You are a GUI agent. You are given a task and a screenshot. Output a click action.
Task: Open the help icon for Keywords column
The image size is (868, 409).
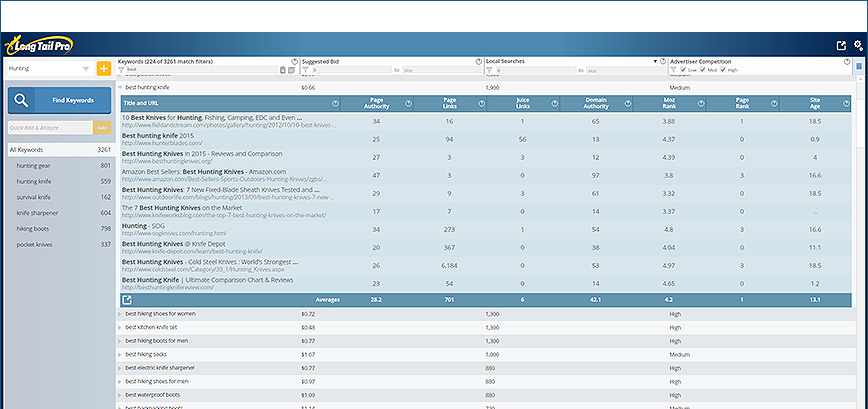(x=294, y=61)
